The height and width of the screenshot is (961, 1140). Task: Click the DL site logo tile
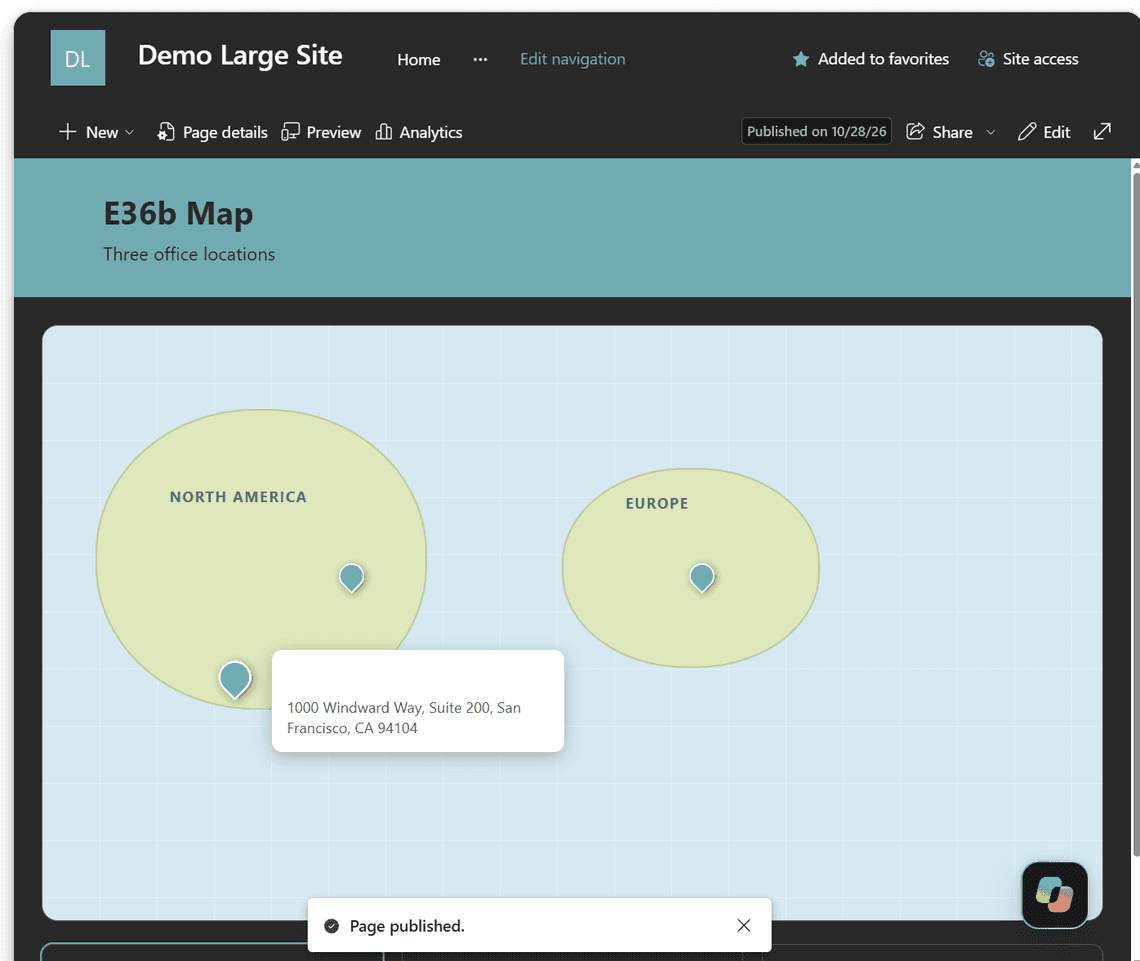[x=78, y=58]
